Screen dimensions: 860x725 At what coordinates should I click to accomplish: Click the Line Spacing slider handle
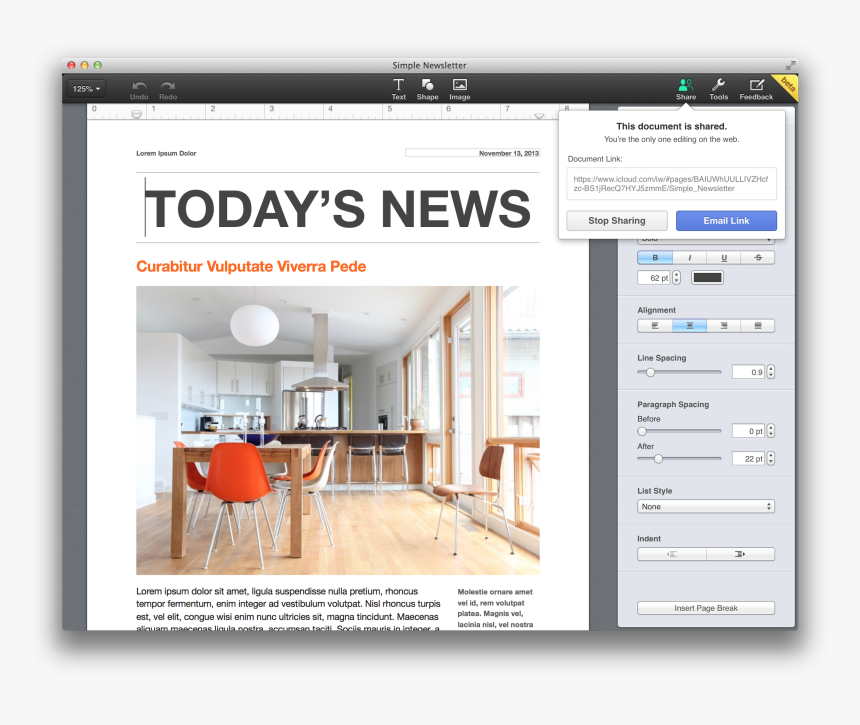point(650,372)
